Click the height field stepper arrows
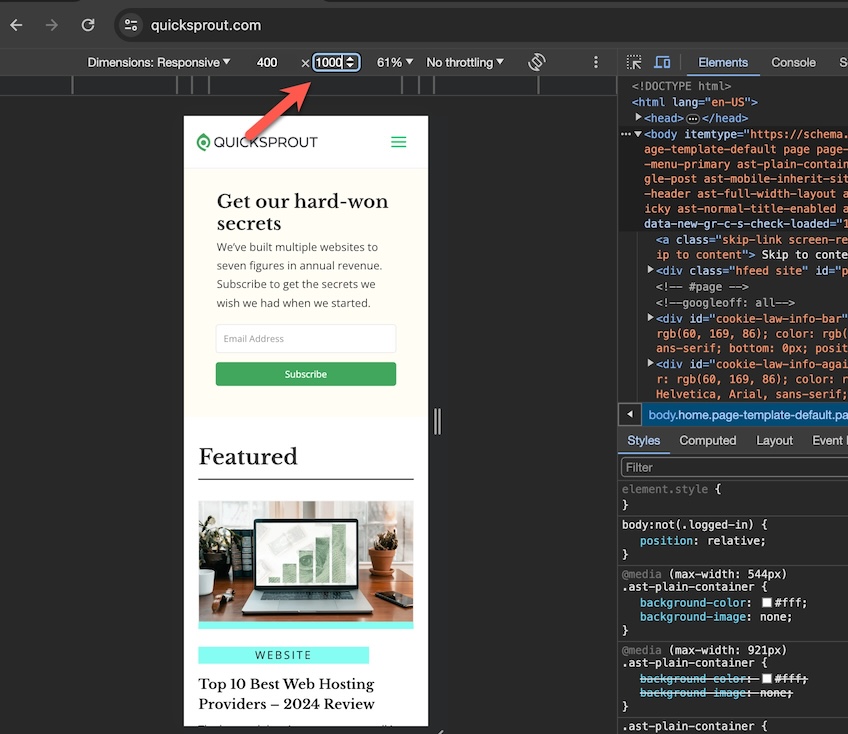This screenshot has width=848, height=734. coord(350,63)
